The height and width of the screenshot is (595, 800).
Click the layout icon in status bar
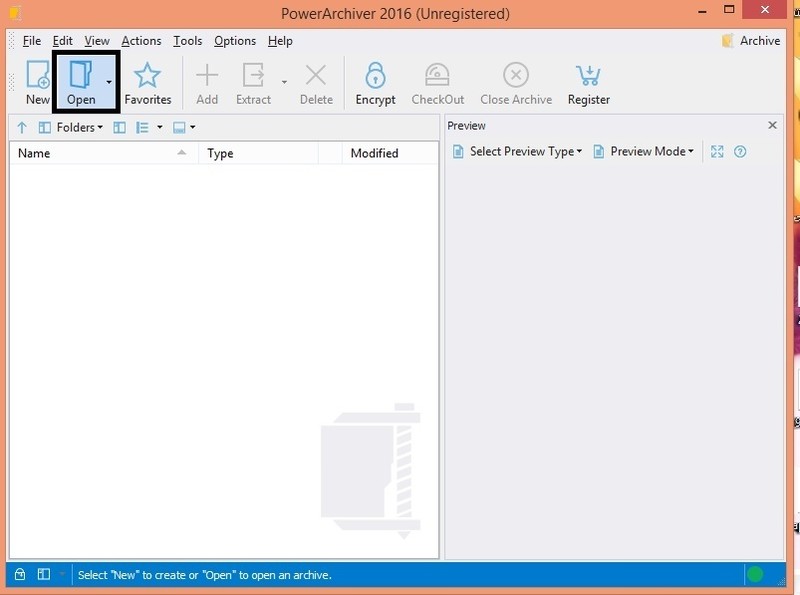[44, 574]
